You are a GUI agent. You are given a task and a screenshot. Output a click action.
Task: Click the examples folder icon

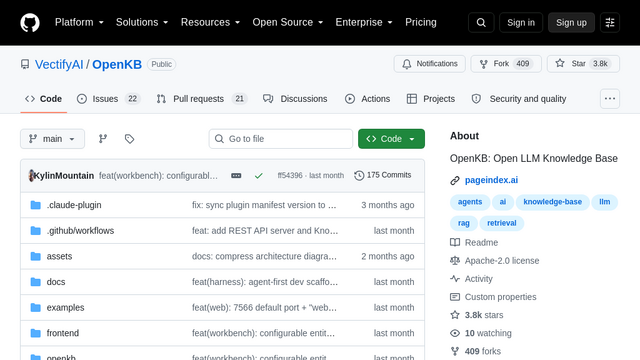pyautogui.click(x=36, y=307)
